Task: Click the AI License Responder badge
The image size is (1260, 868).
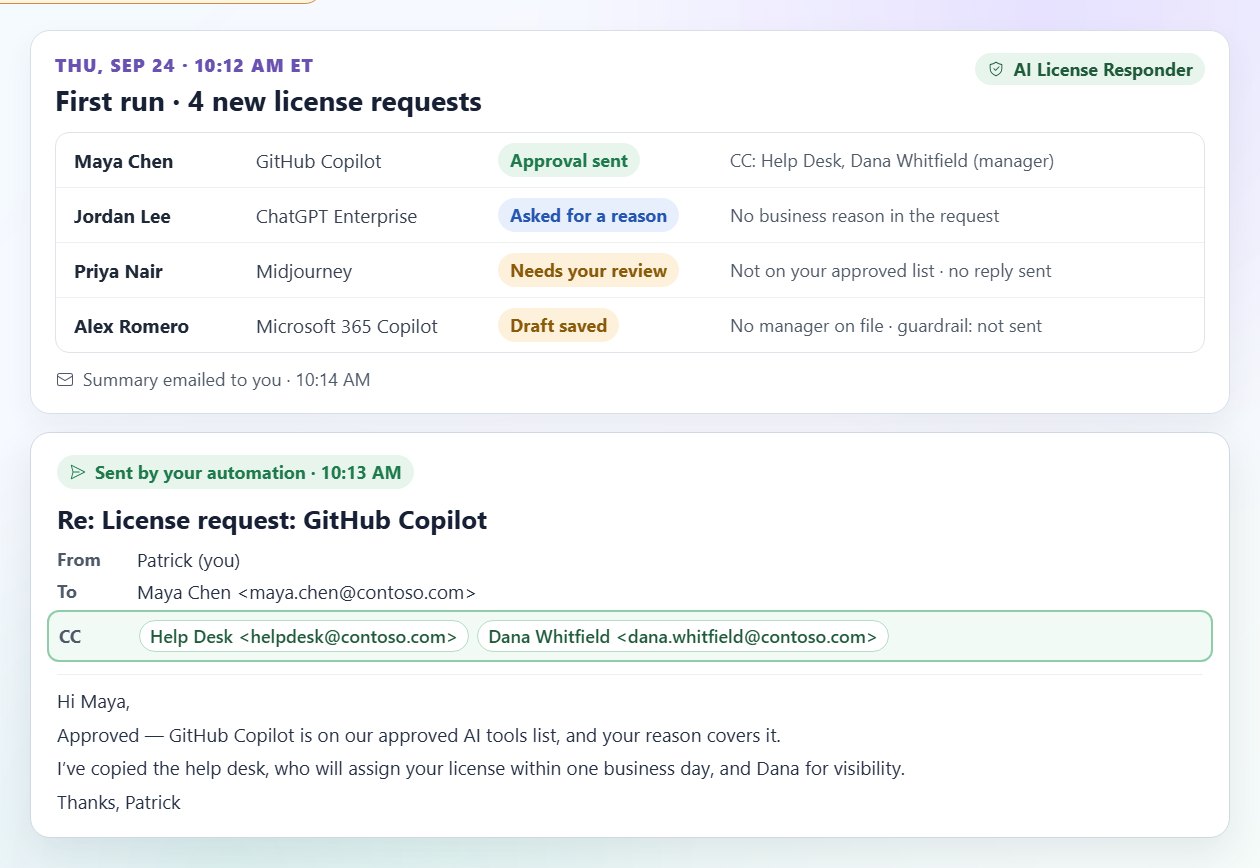Action: (x=1090, y=69)
